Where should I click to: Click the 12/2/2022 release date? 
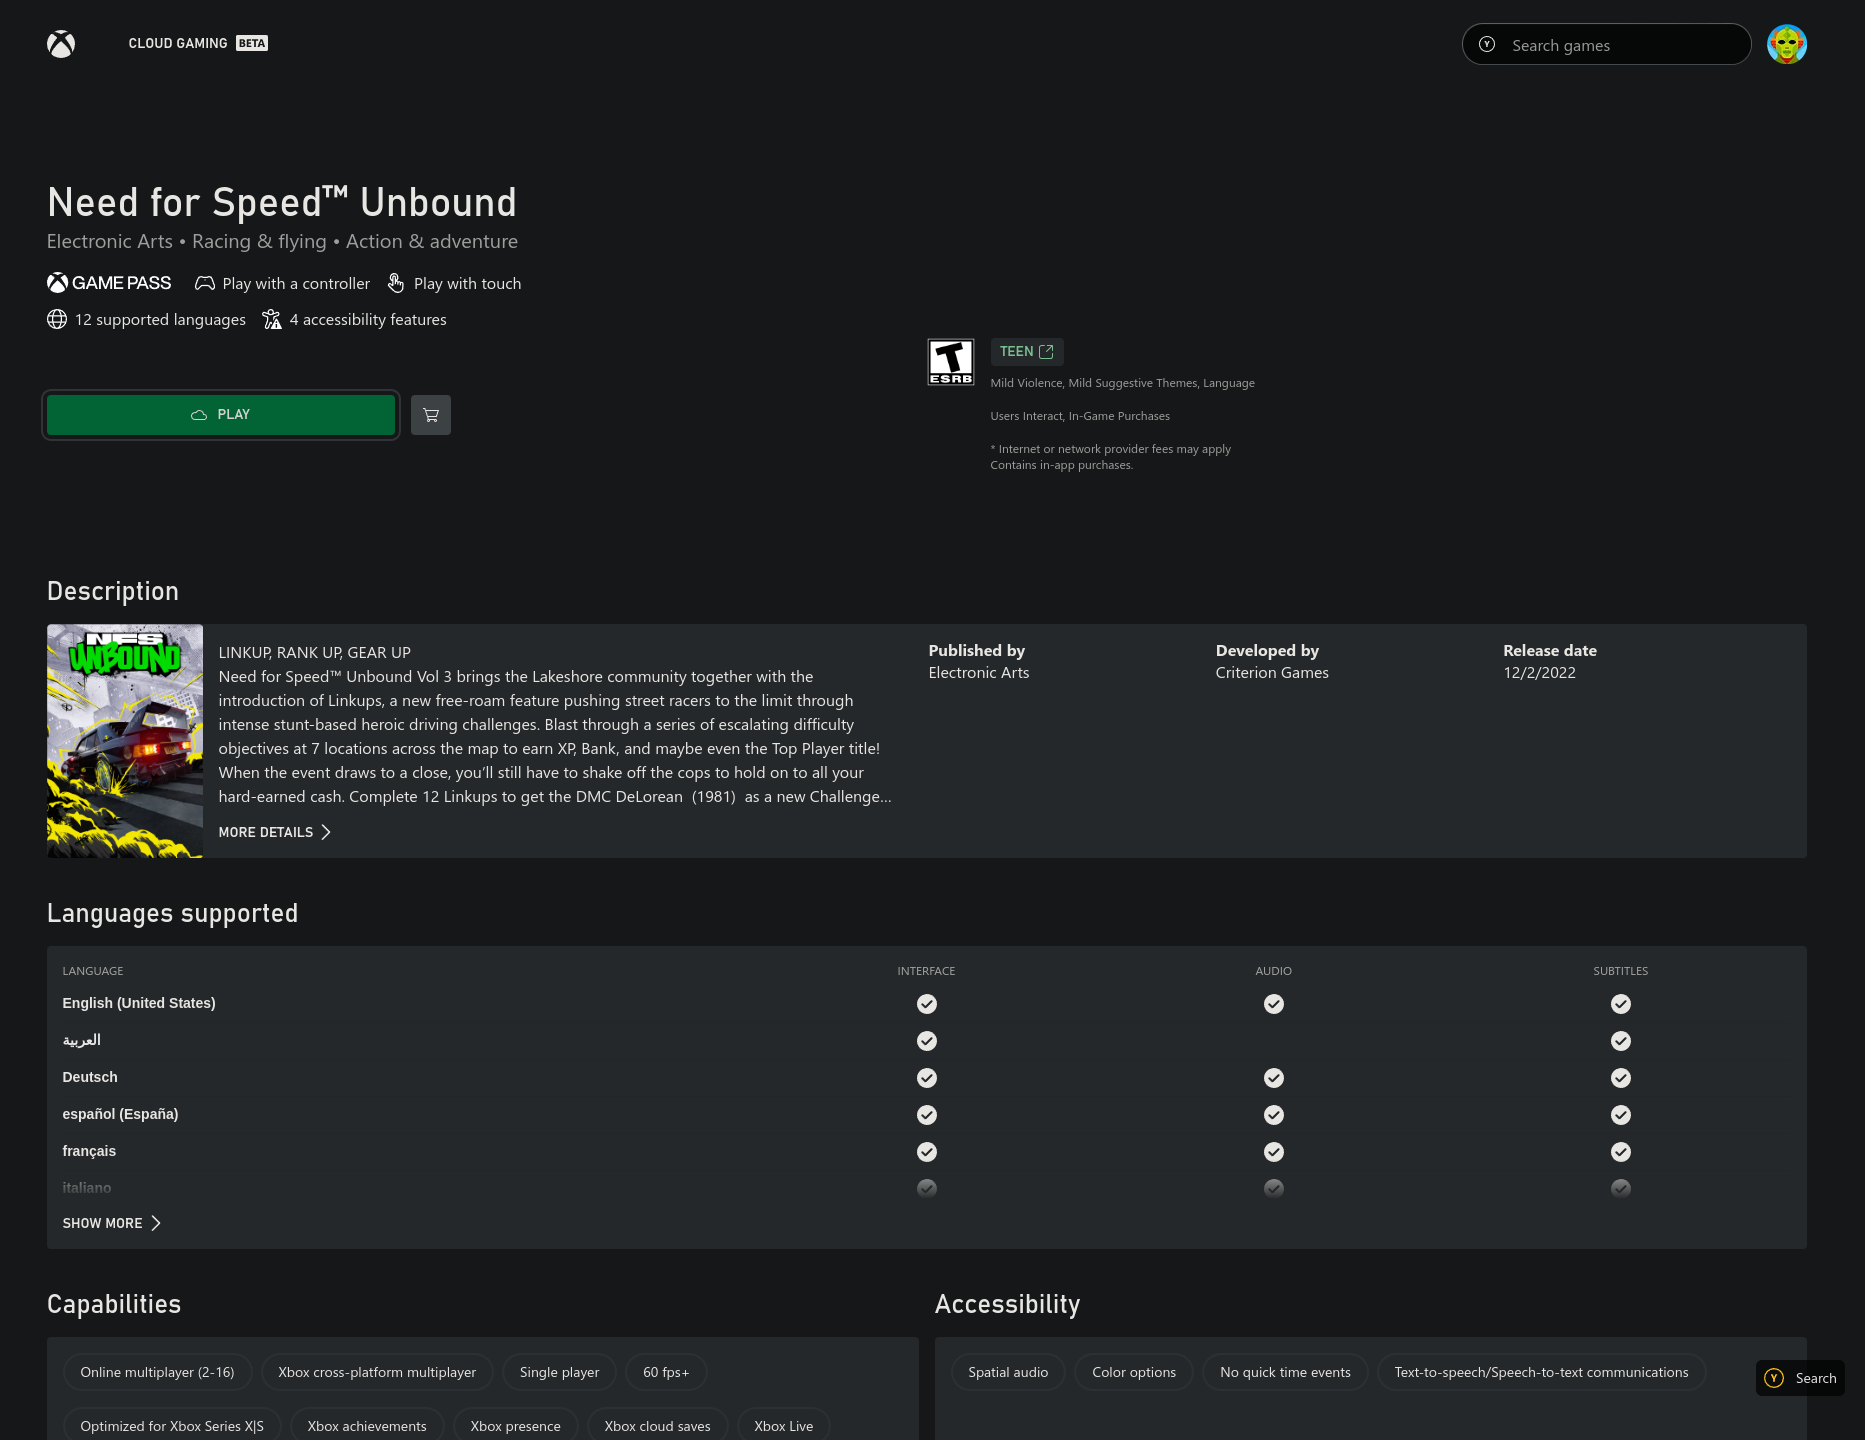tap(1539, 673)
